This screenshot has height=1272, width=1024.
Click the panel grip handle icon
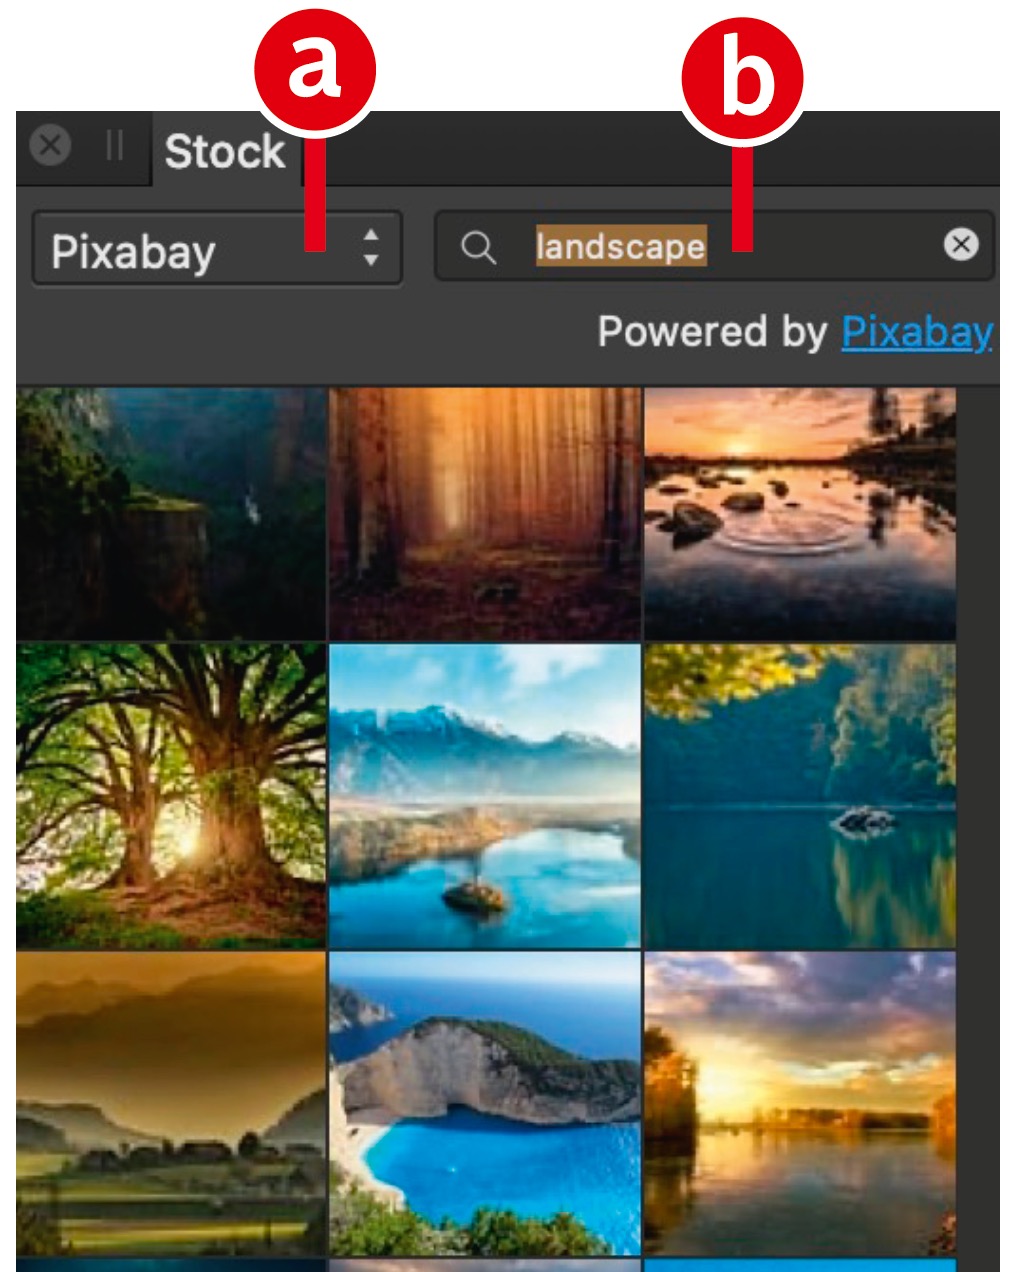115,146
